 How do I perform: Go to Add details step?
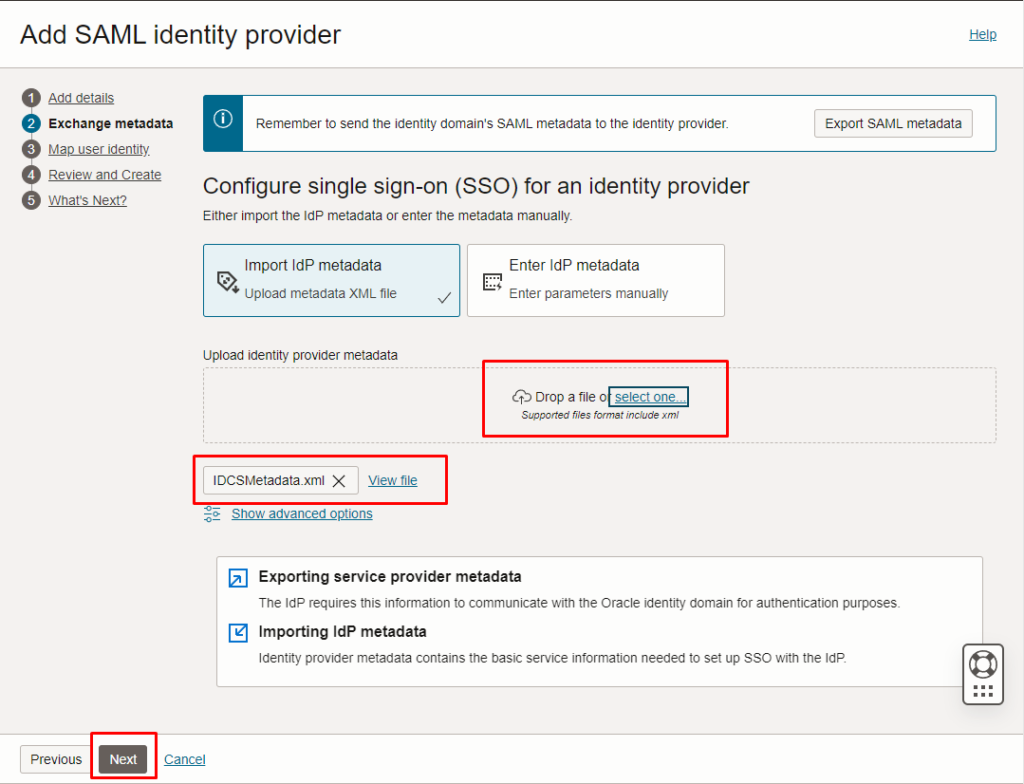(x=81, y=98)
